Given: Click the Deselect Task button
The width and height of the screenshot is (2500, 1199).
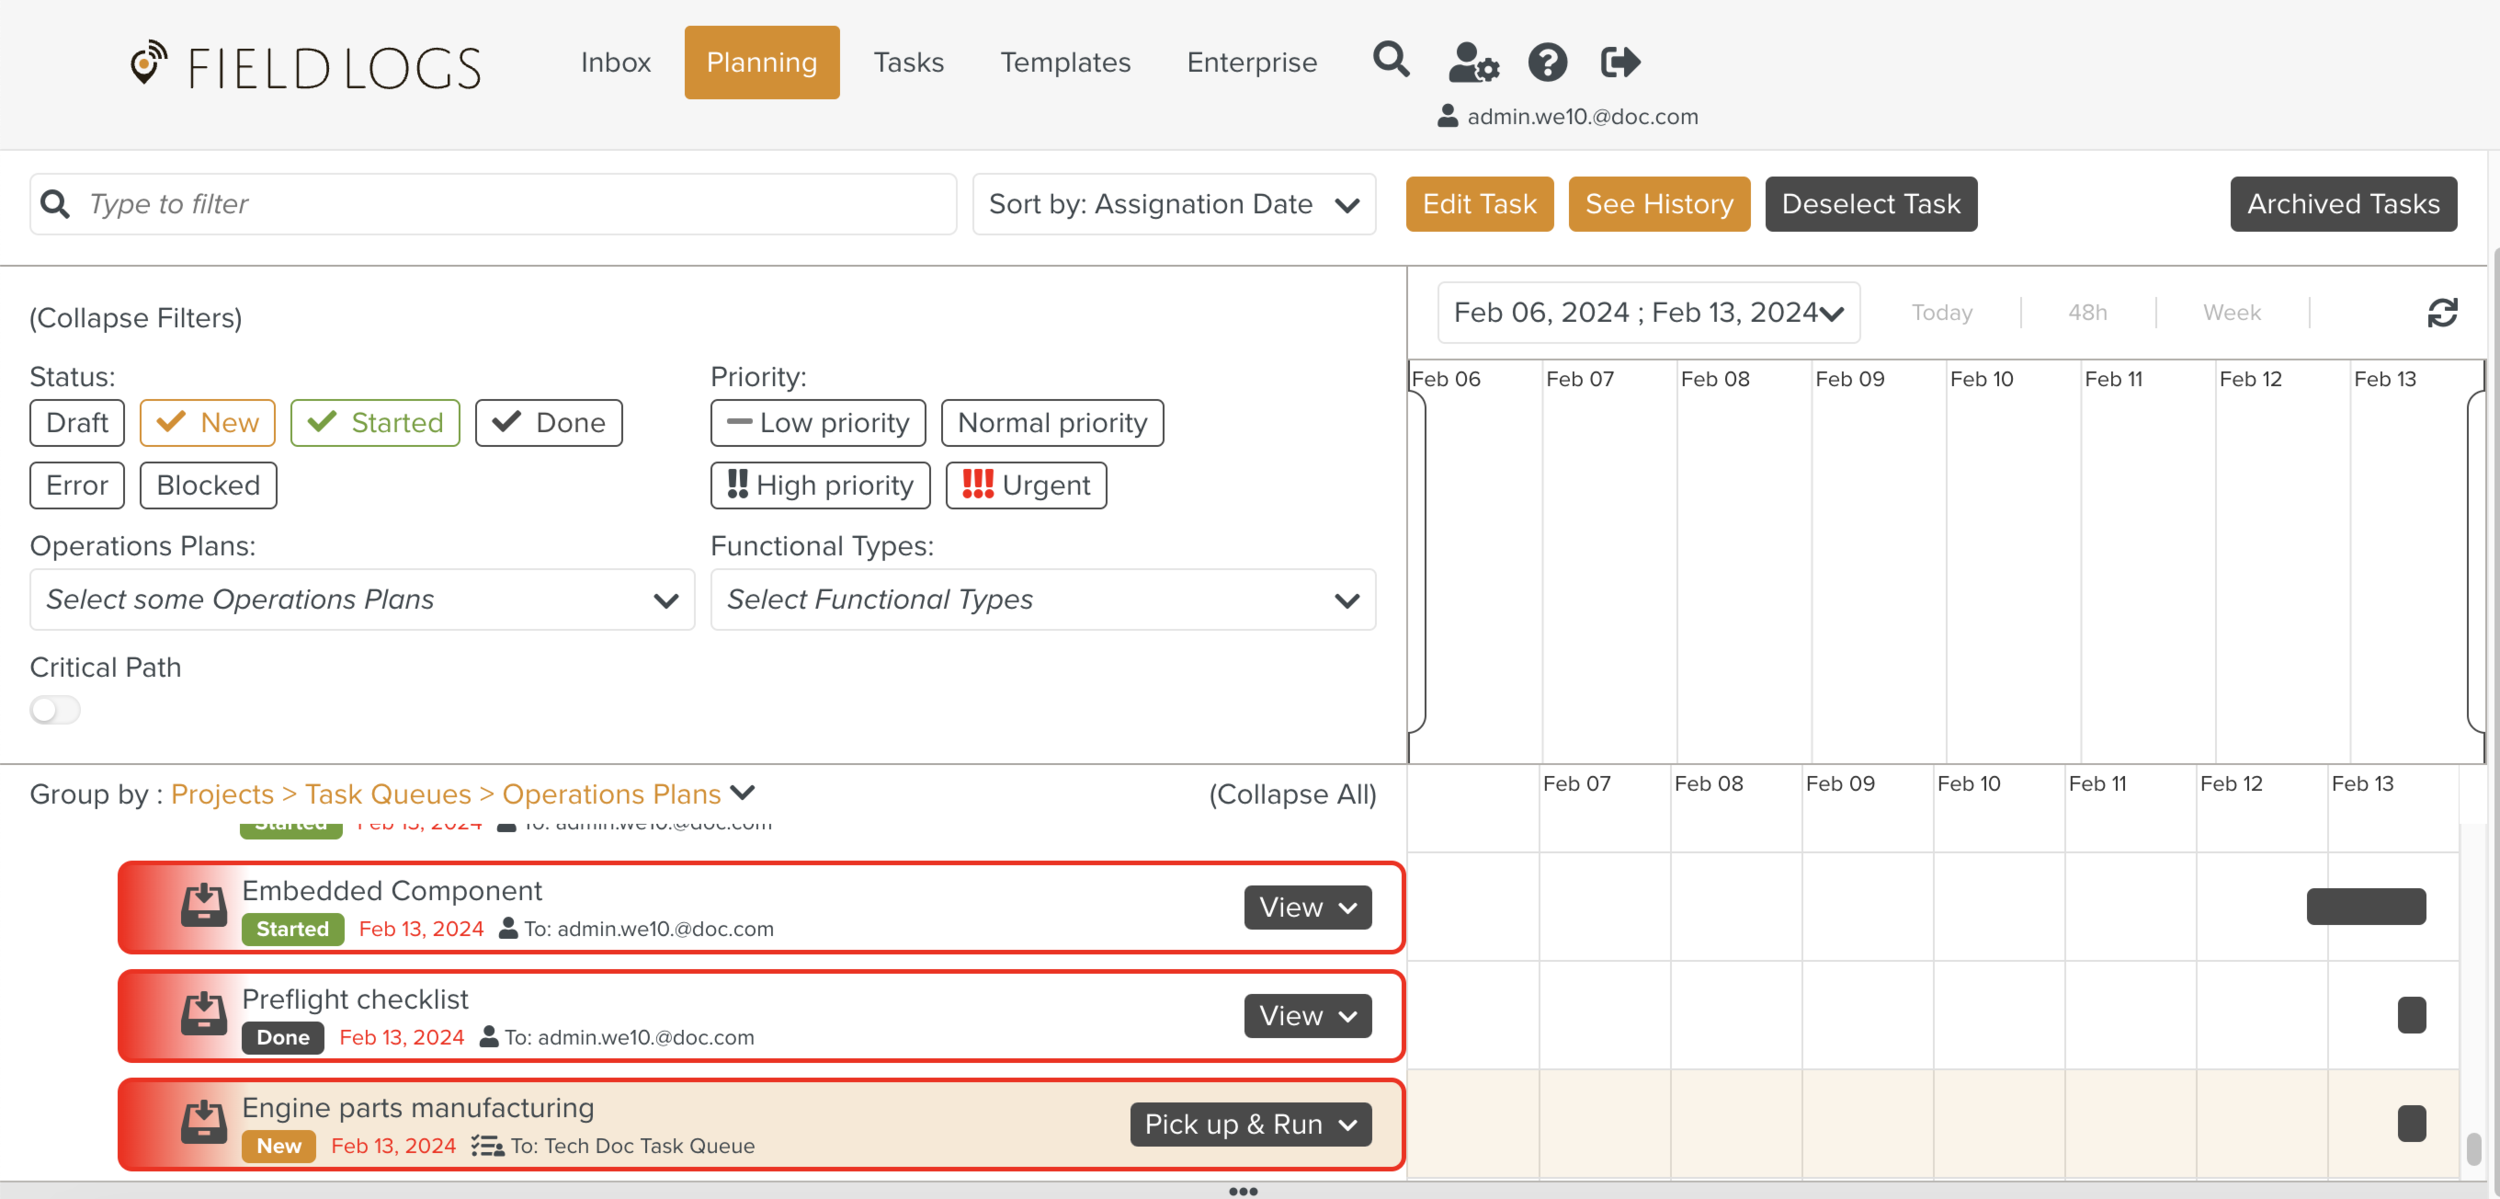Looking at the screenshot, I should click(x=1870, y=204).
